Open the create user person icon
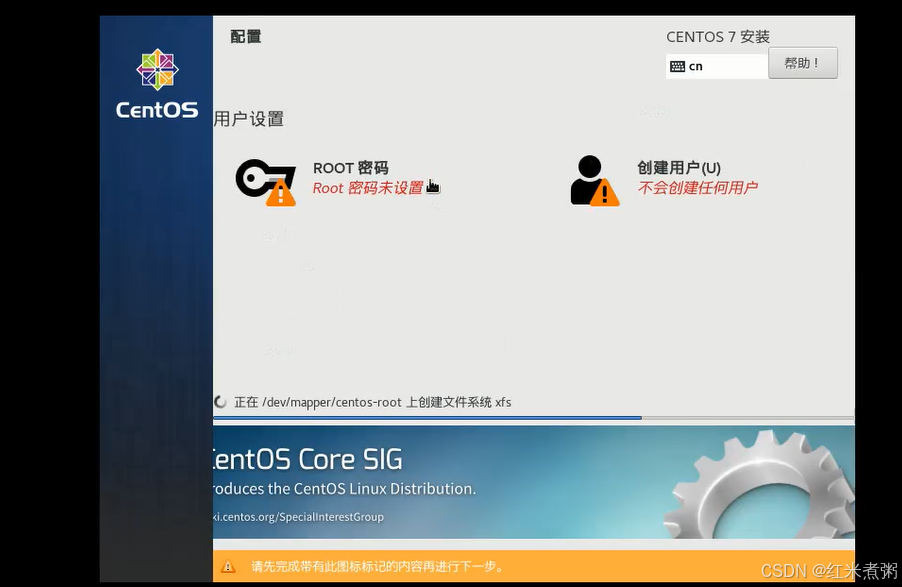The width and height of the screenshot is (902, 587). [595, 181]
